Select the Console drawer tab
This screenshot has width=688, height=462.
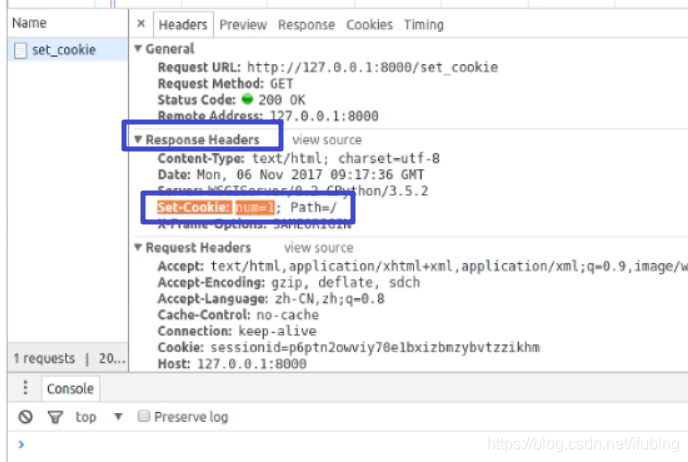pos(70,388)
